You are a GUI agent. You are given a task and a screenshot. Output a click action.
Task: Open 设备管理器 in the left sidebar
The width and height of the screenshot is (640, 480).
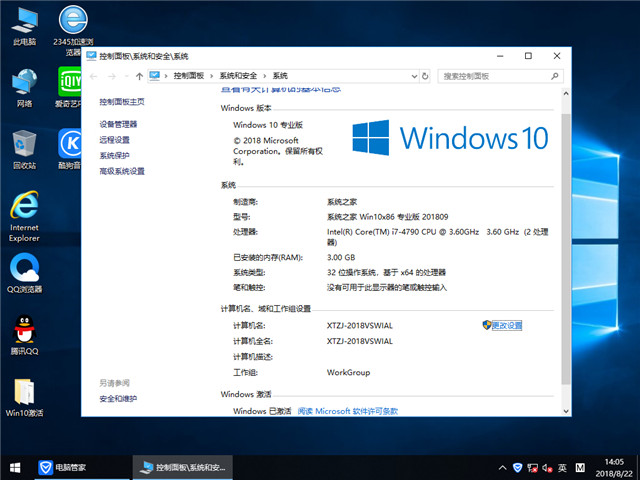pyautogui.click(x=118, y=124)
